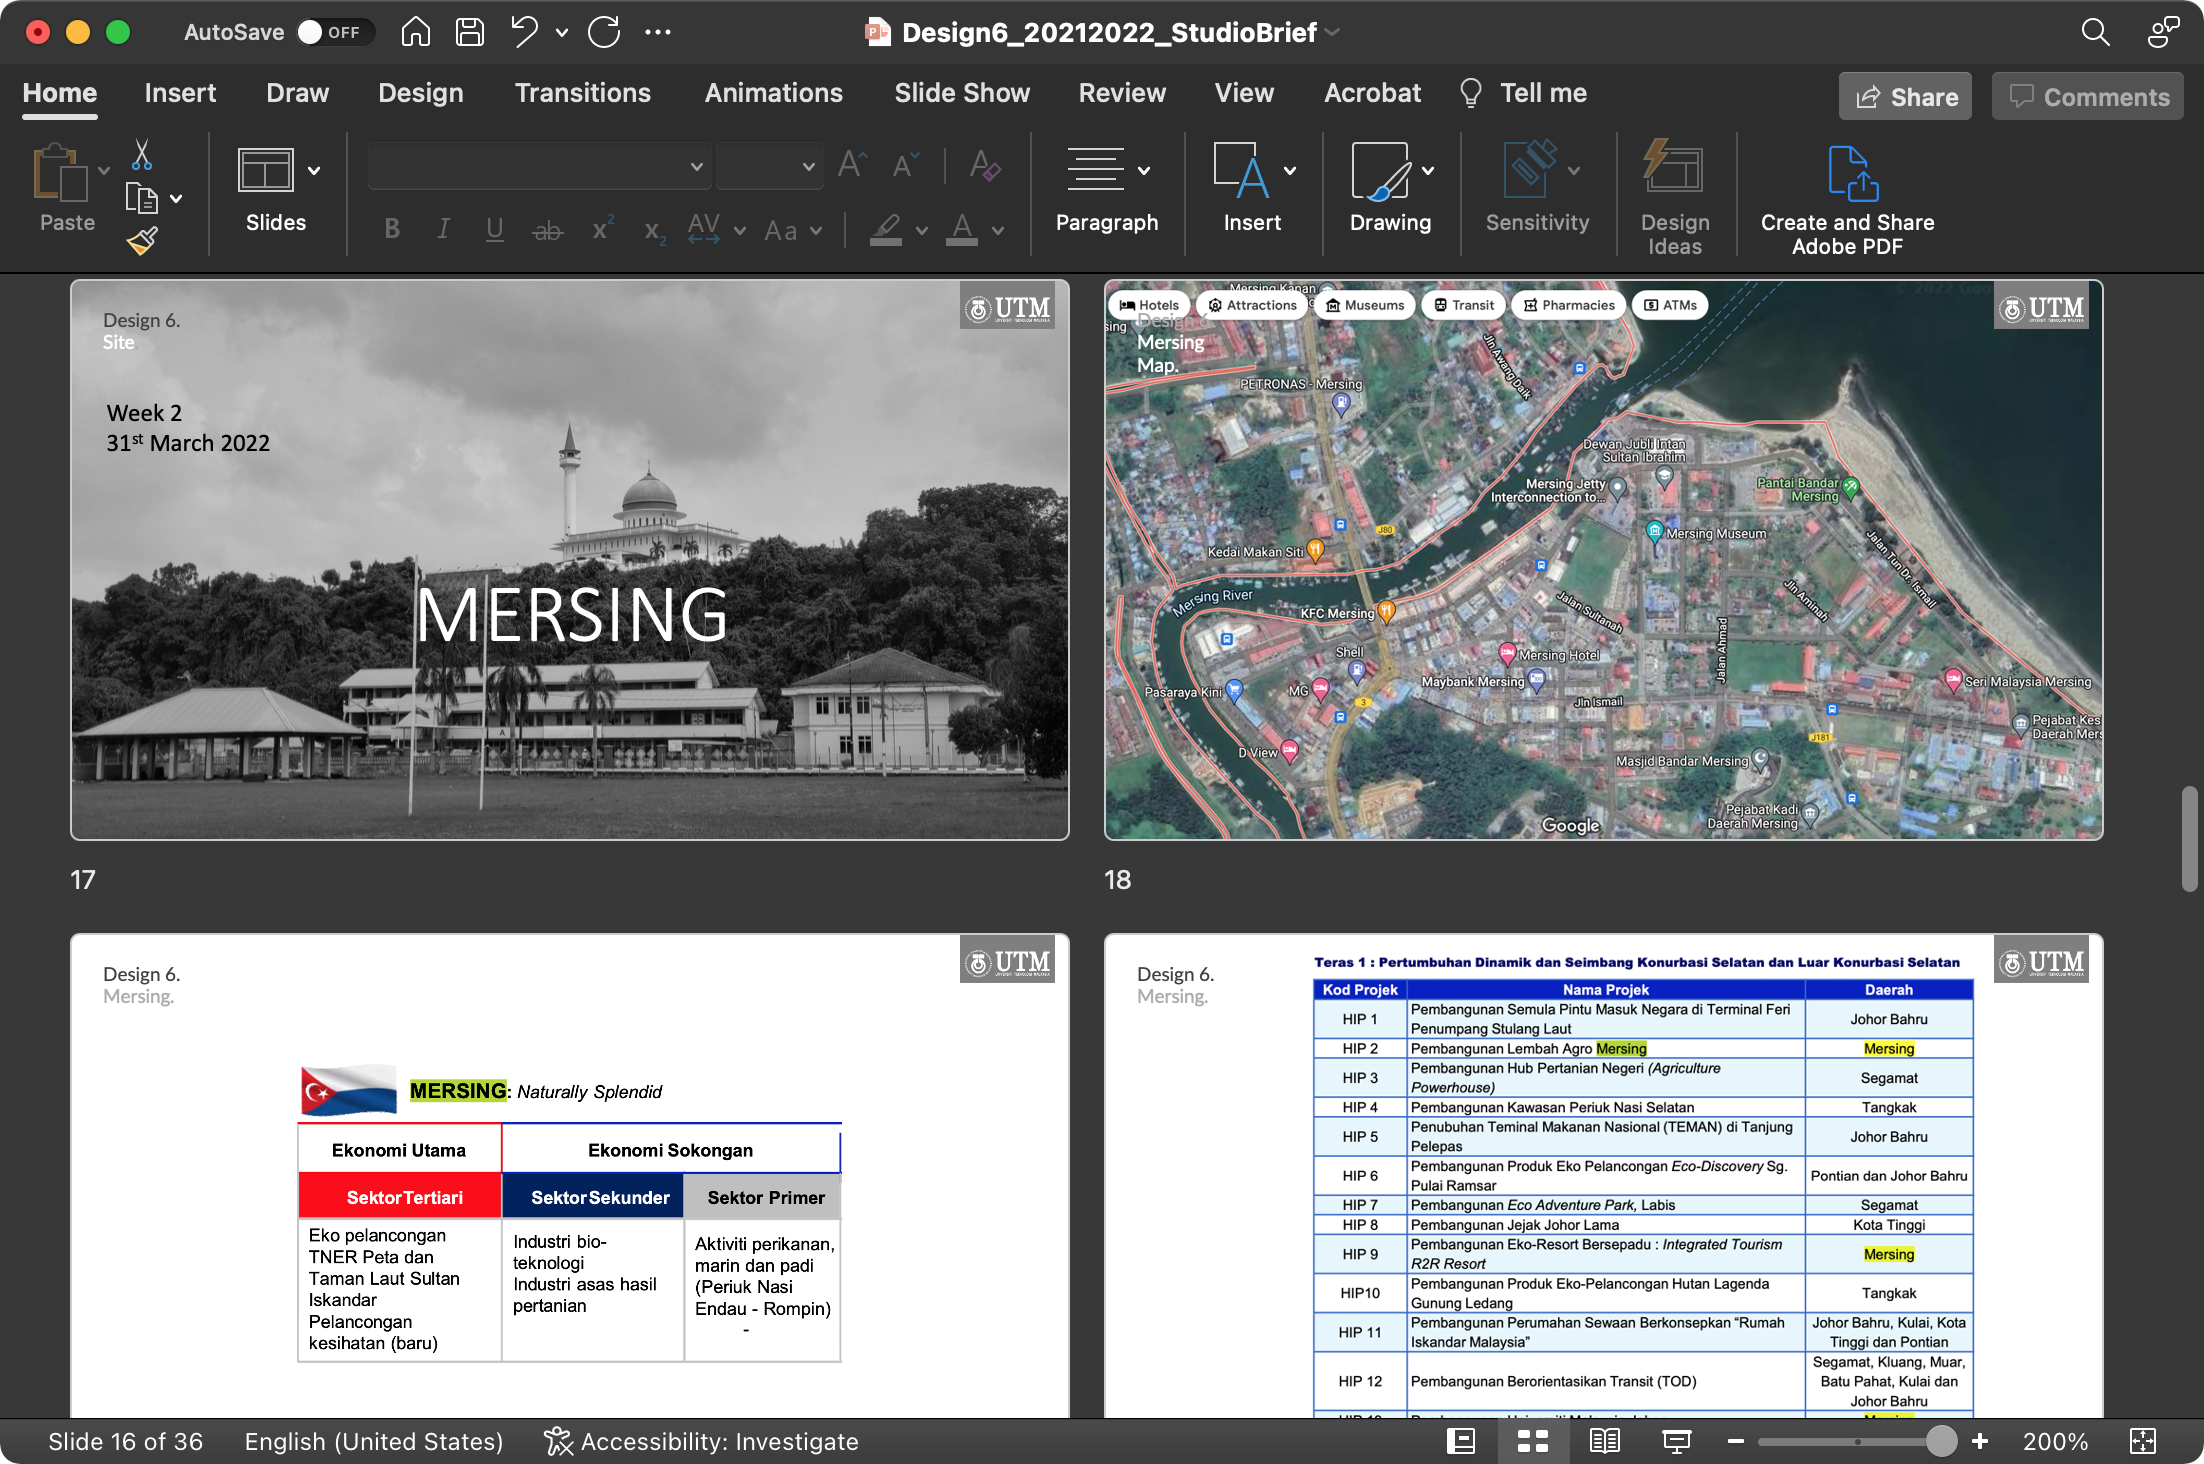The height and width of the screenshot is (1464, 2204).
Task: Open the font name combo box
Action: pos(538,167)
